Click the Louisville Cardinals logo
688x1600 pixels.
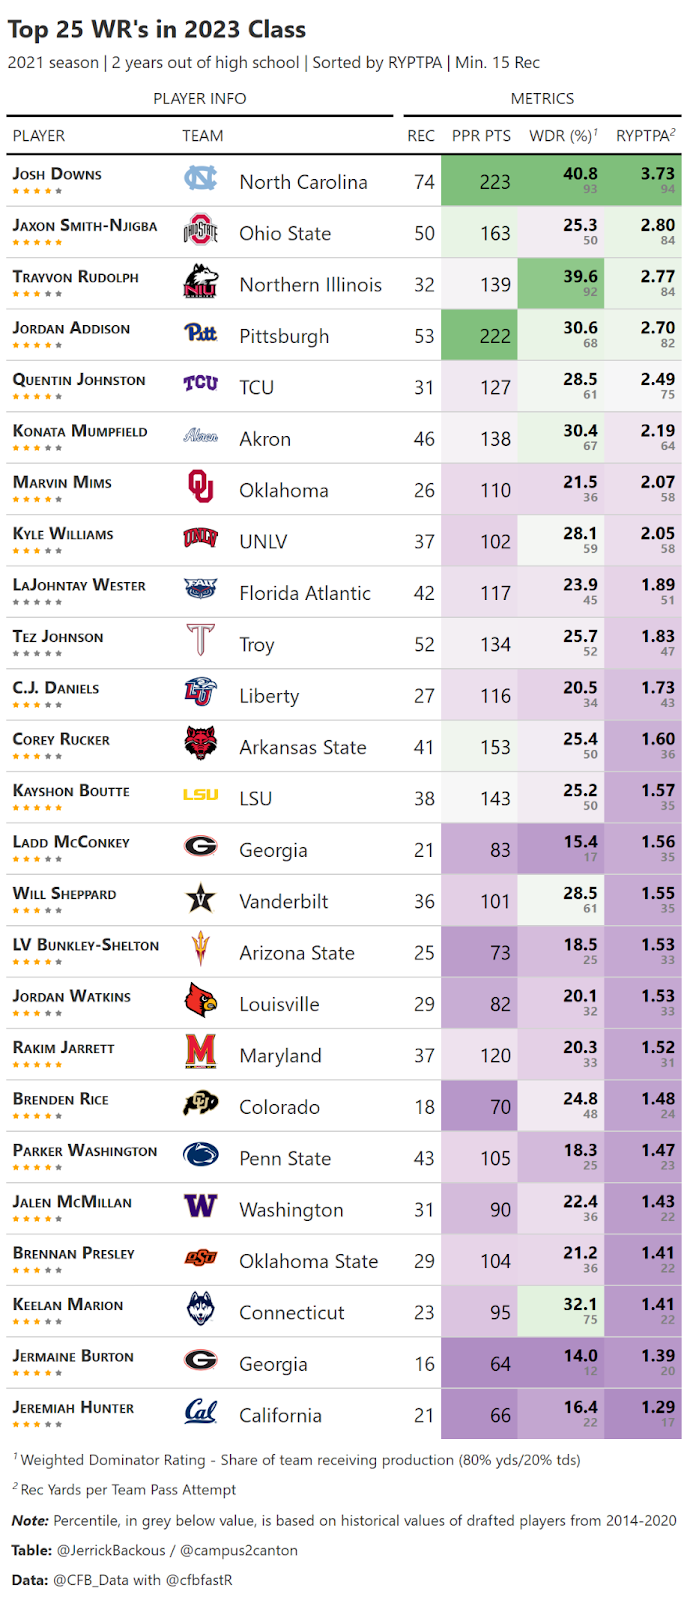[200, 1001]
